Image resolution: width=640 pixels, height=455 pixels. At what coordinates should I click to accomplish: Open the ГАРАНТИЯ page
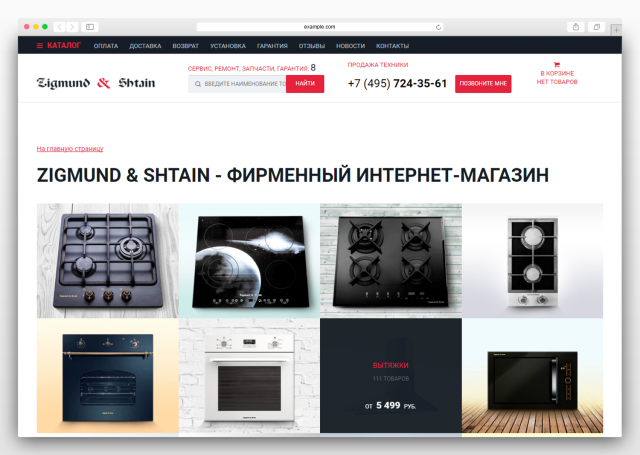point(272,46)
